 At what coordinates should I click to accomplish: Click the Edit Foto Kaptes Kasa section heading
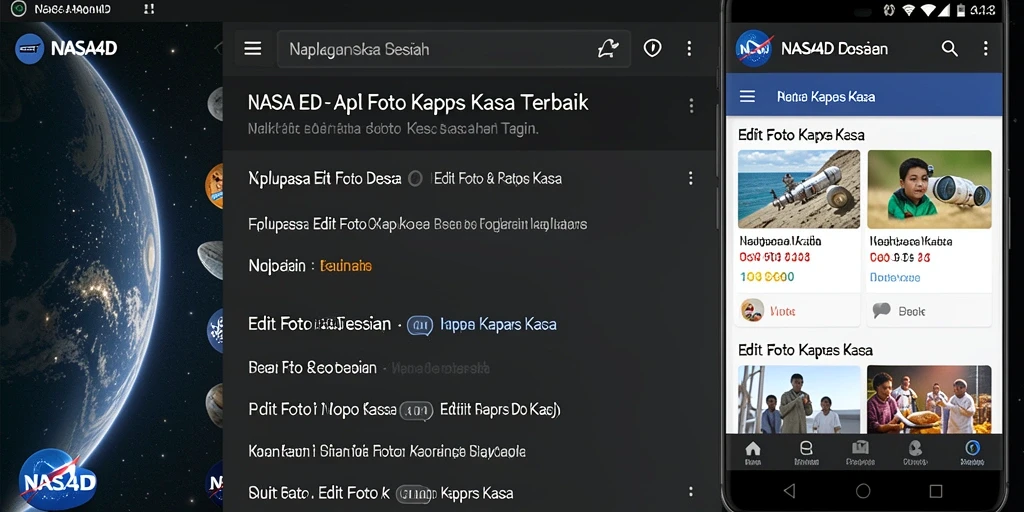pos(805,350)
